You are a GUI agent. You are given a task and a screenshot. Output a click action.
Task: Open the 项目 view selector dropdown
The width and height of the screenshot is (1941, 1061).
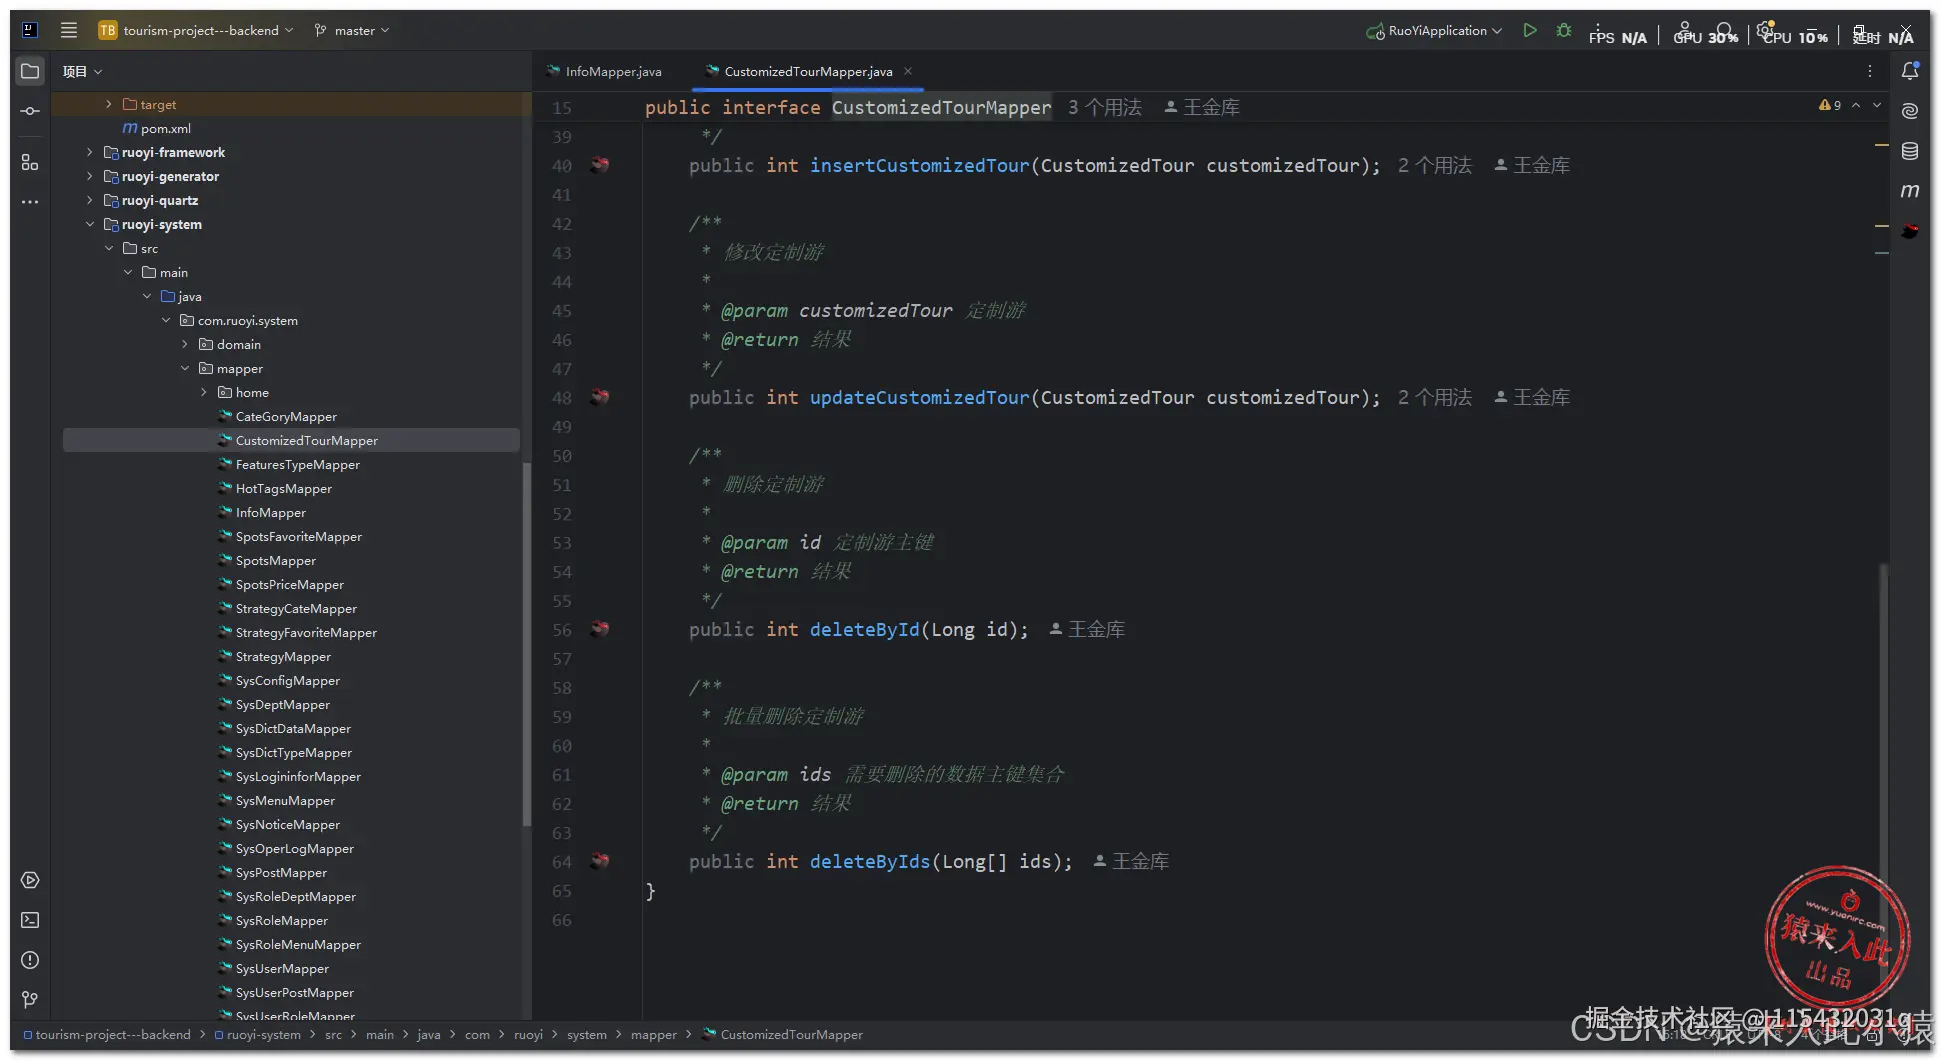click(x=82, y=71)
